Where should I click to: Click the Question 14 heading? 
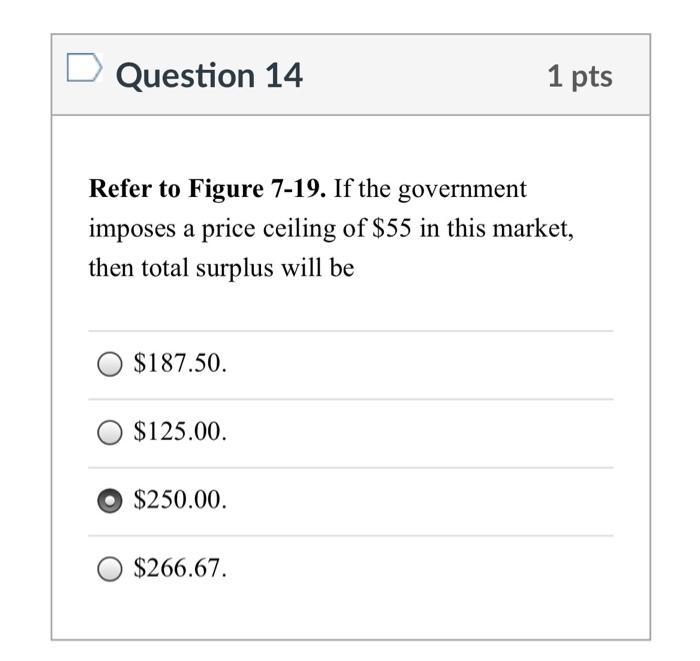(x=209, y=75)
